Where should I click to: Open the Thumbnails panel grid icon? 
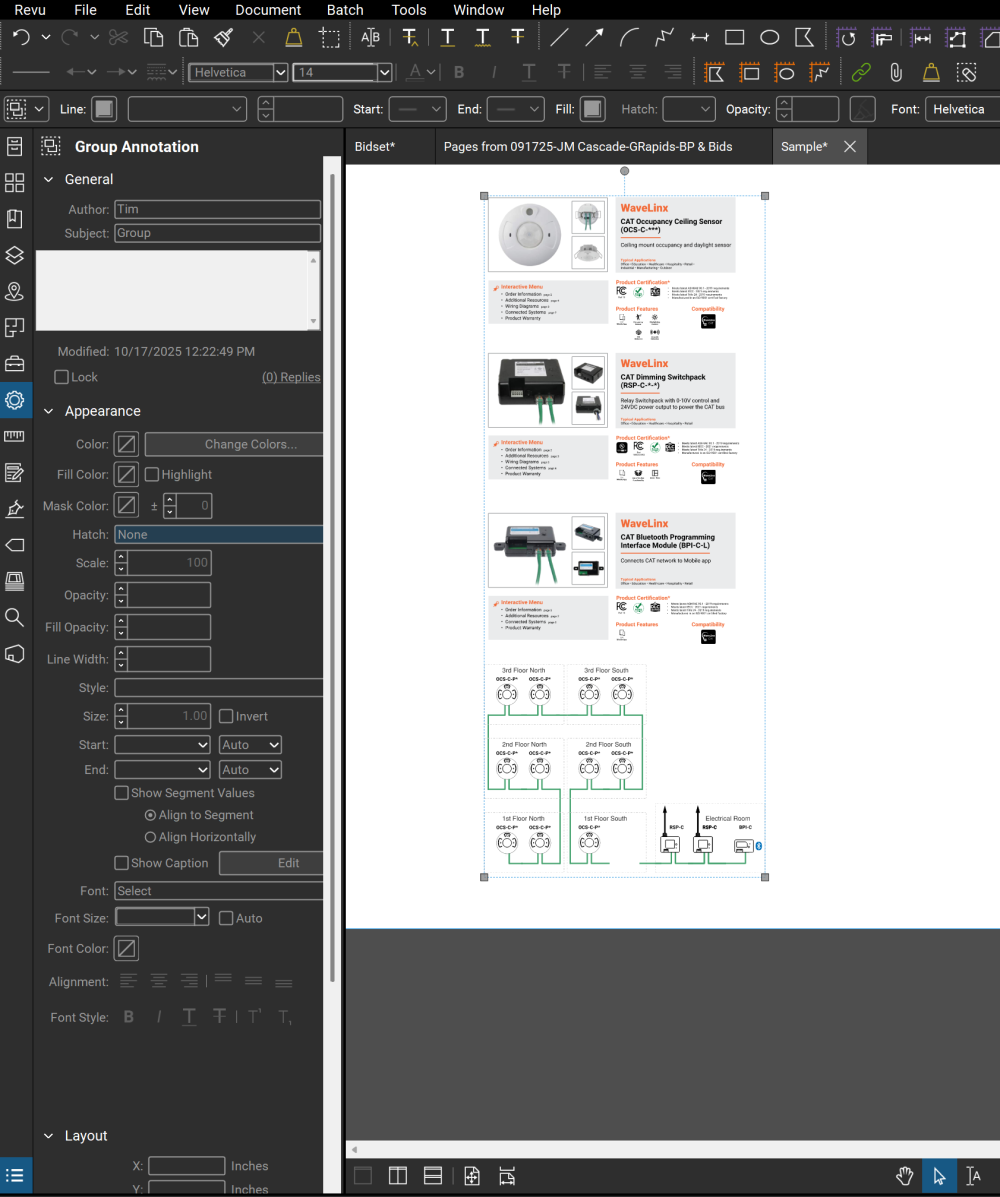point(14,183)
